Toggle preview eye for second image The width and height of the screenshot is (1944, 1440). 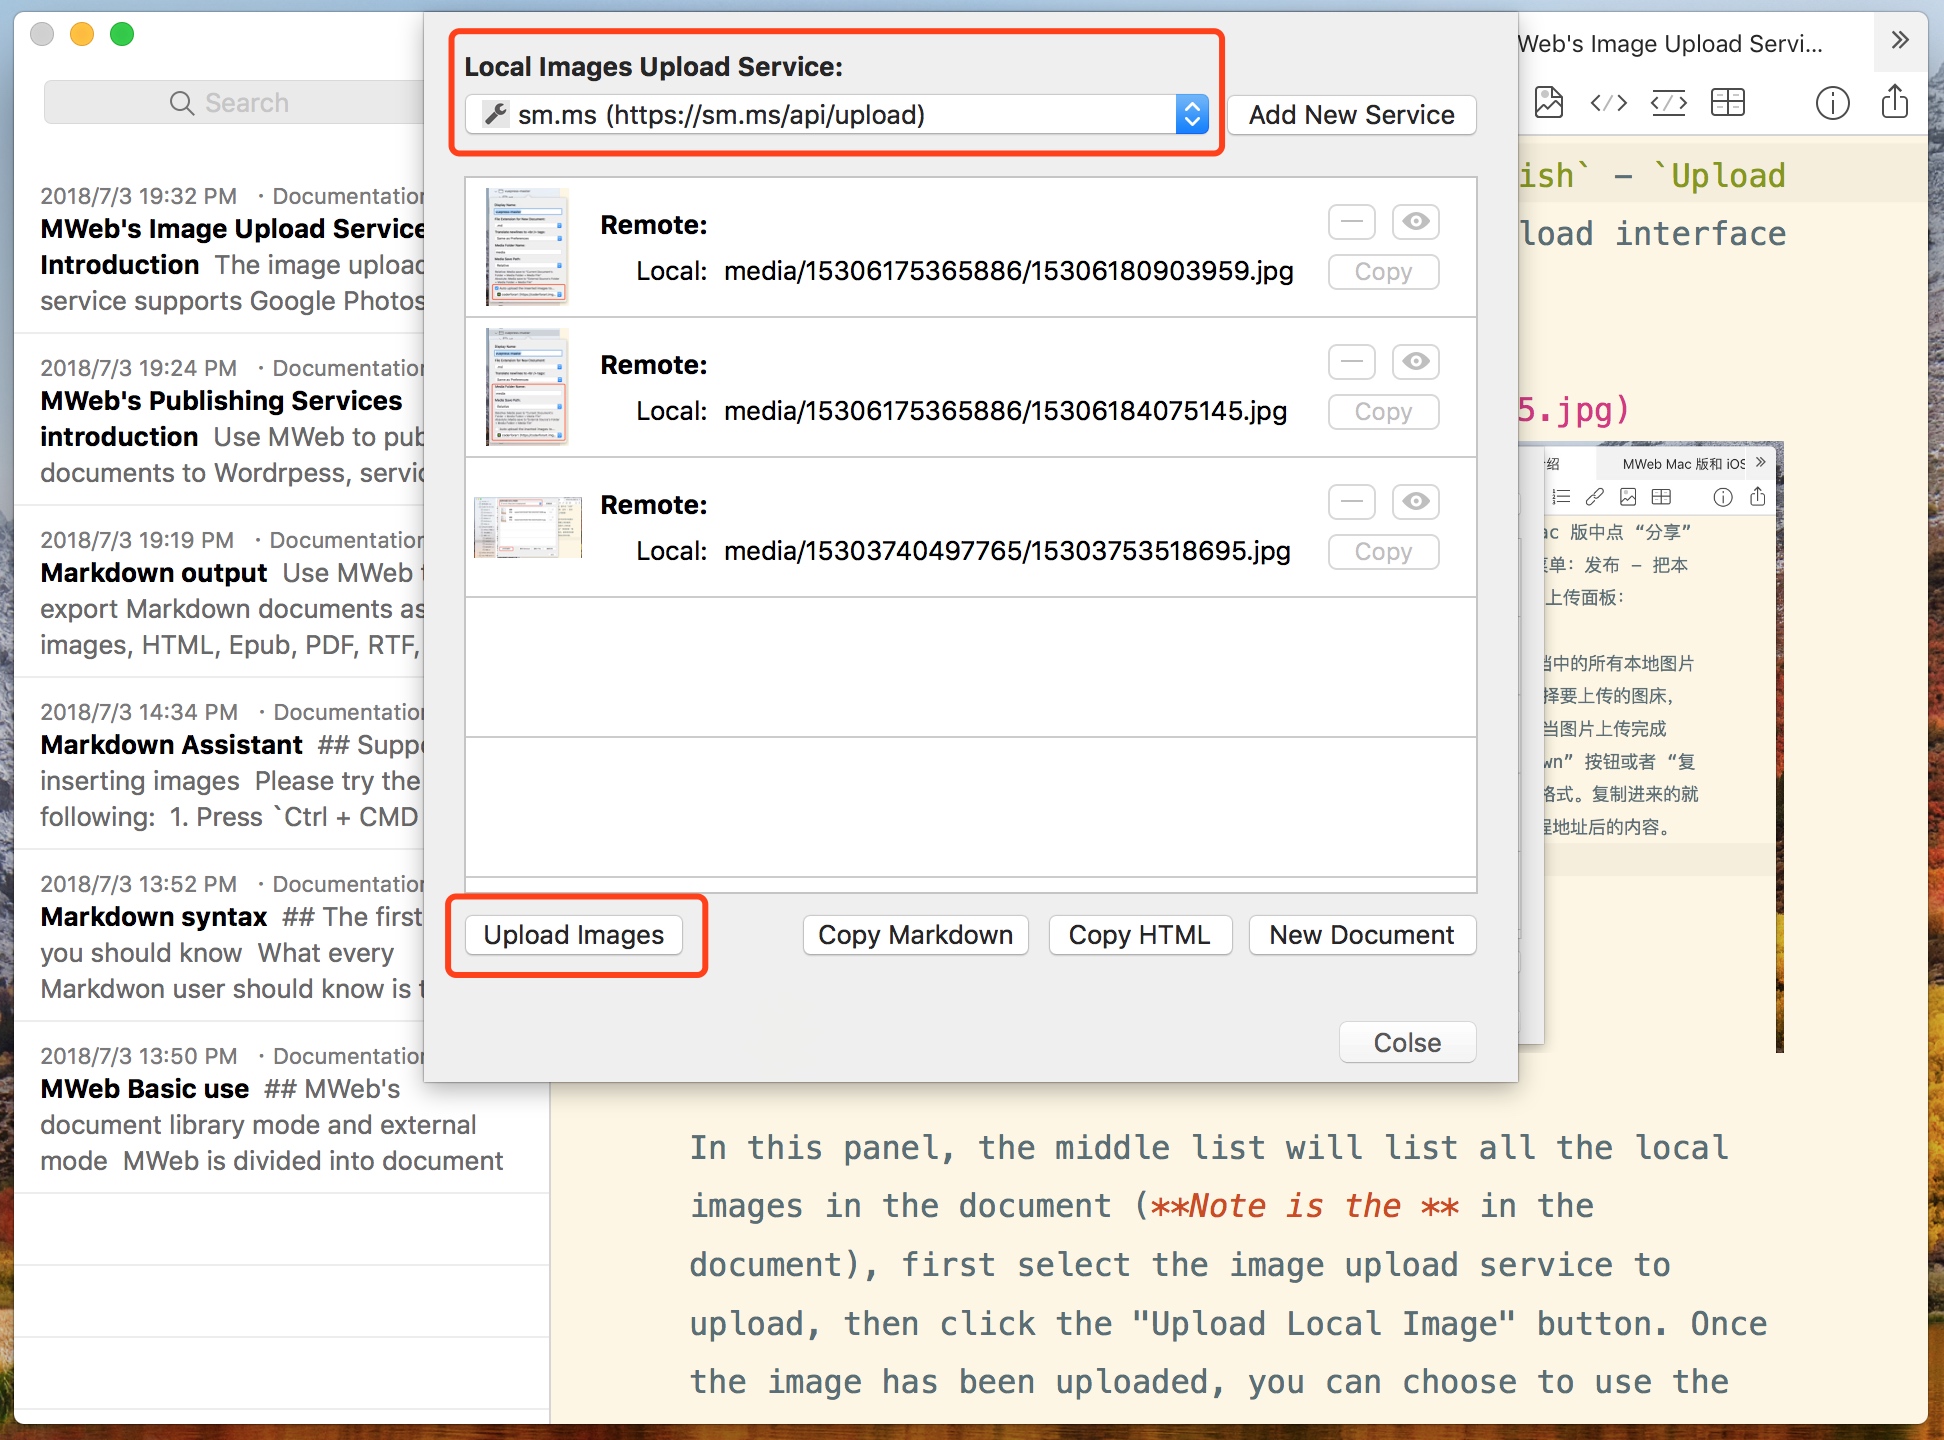(1415, 361)
